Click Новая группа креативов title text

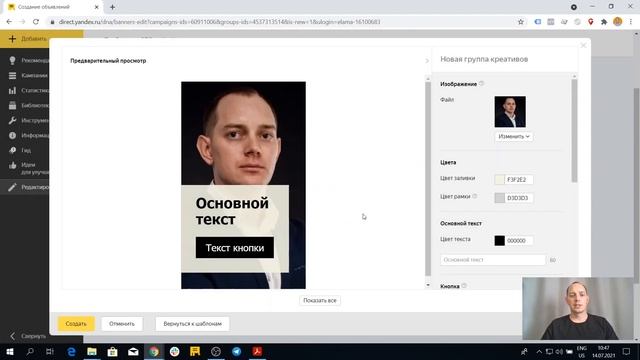pyautogui.click(x=484, y=59)
